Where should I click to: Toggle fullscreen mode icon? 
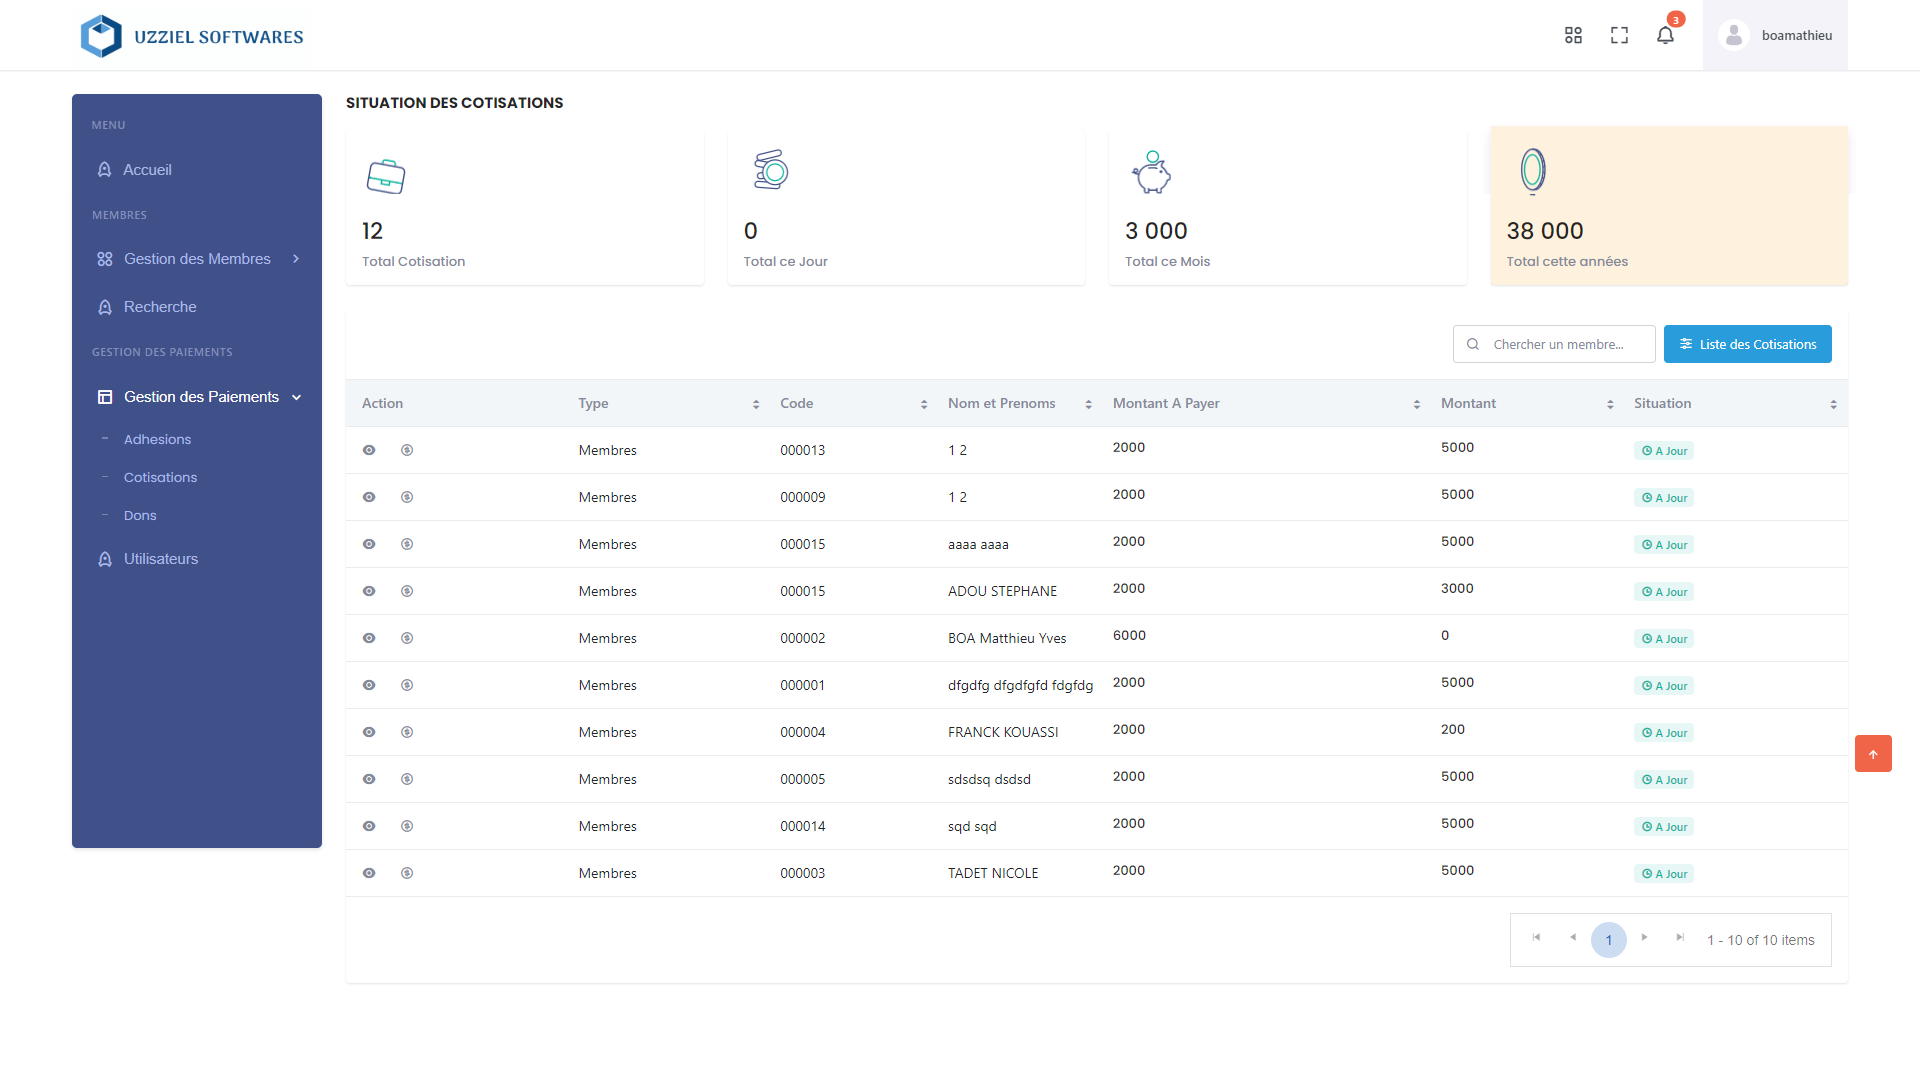click(1619, 36)
